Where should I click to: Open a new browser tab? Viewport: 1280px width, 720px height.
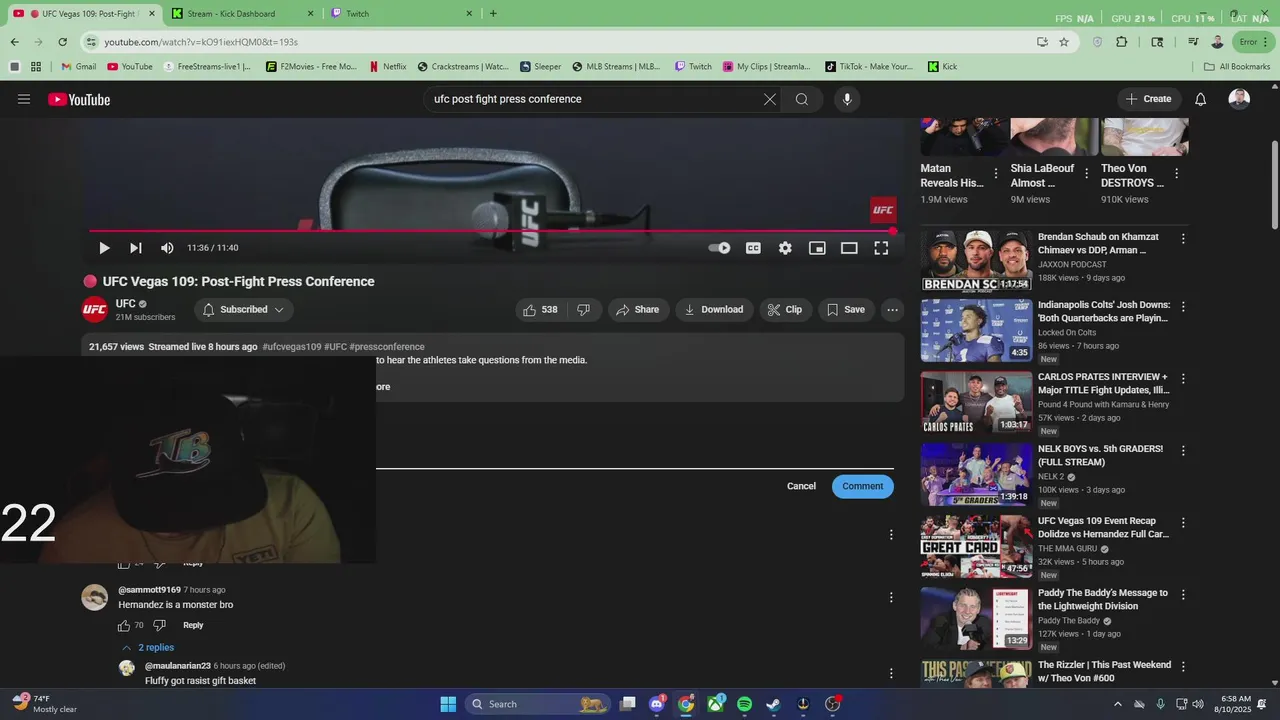493,14
